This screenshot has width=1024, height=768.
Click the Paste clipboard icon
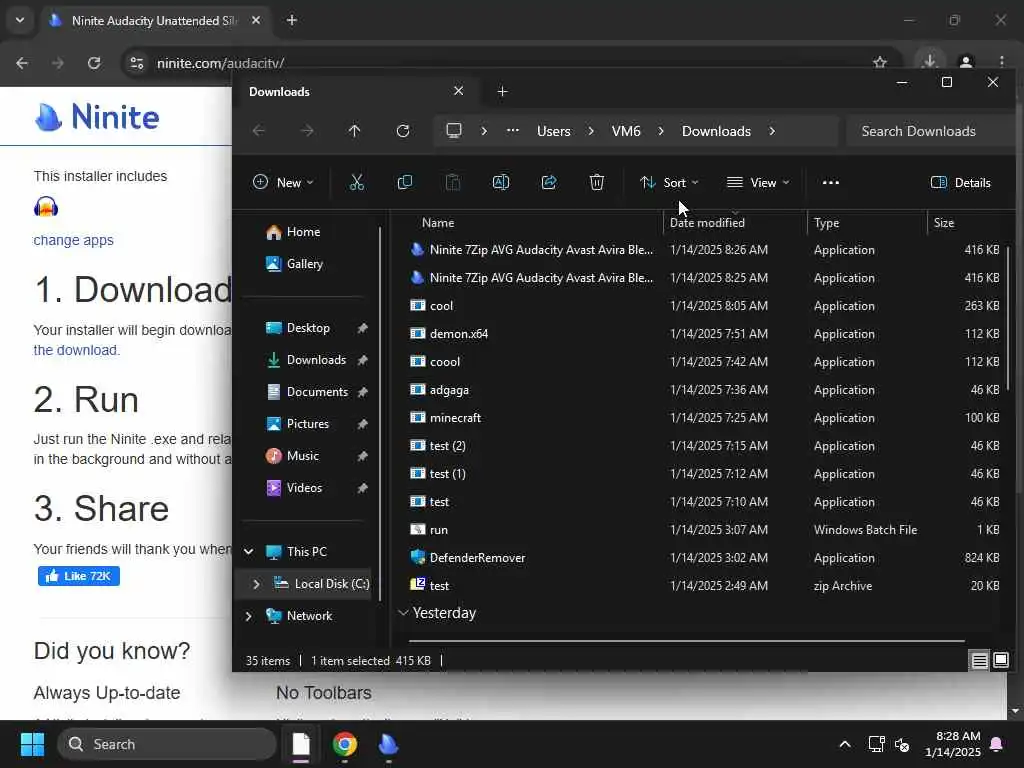click(453, 183)
